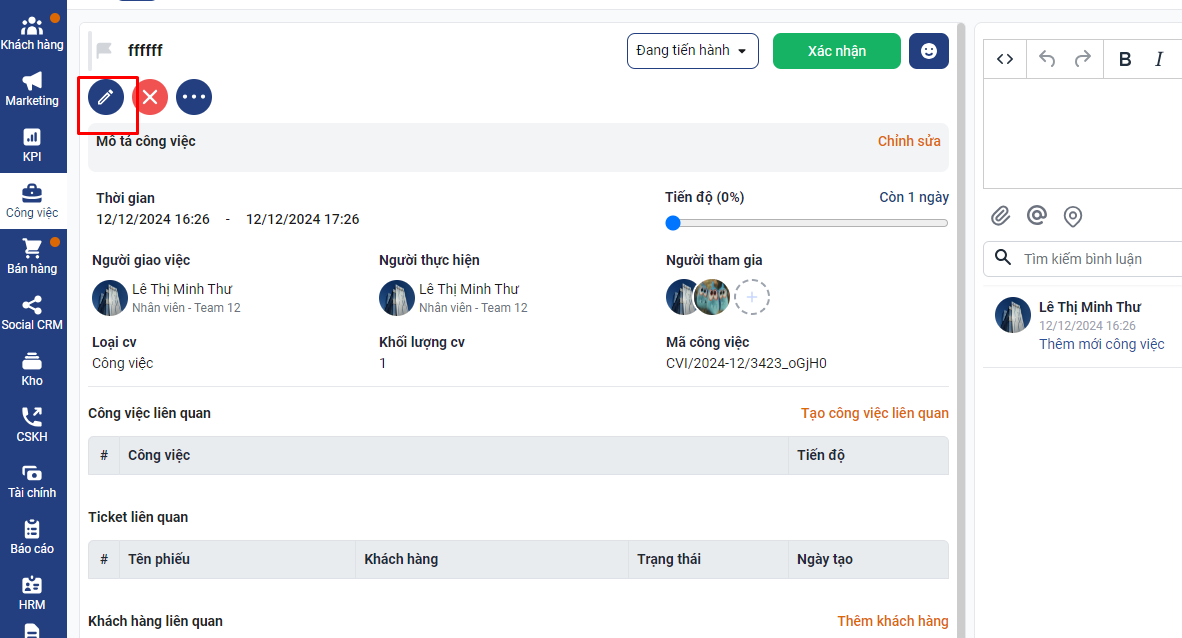
Task: Toggle code view in comment editor
Action: [1005, 59]
